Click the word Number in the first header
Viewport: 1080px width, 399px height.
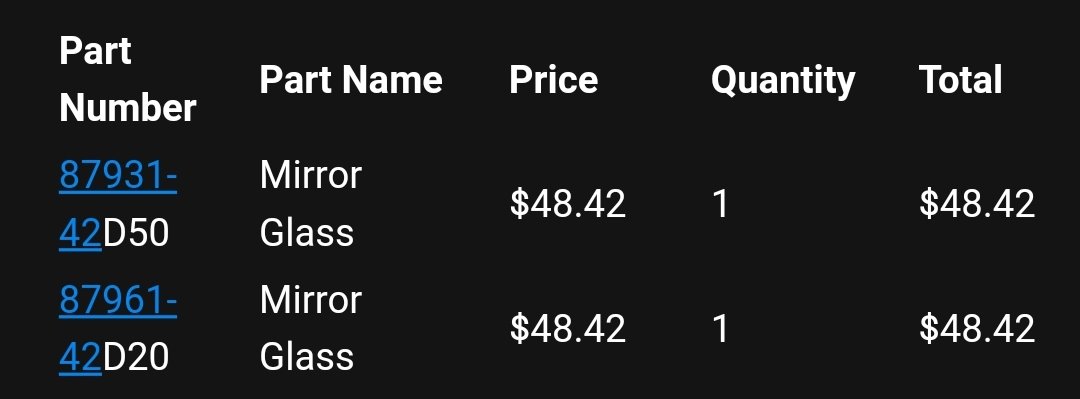tap(128, 108)
